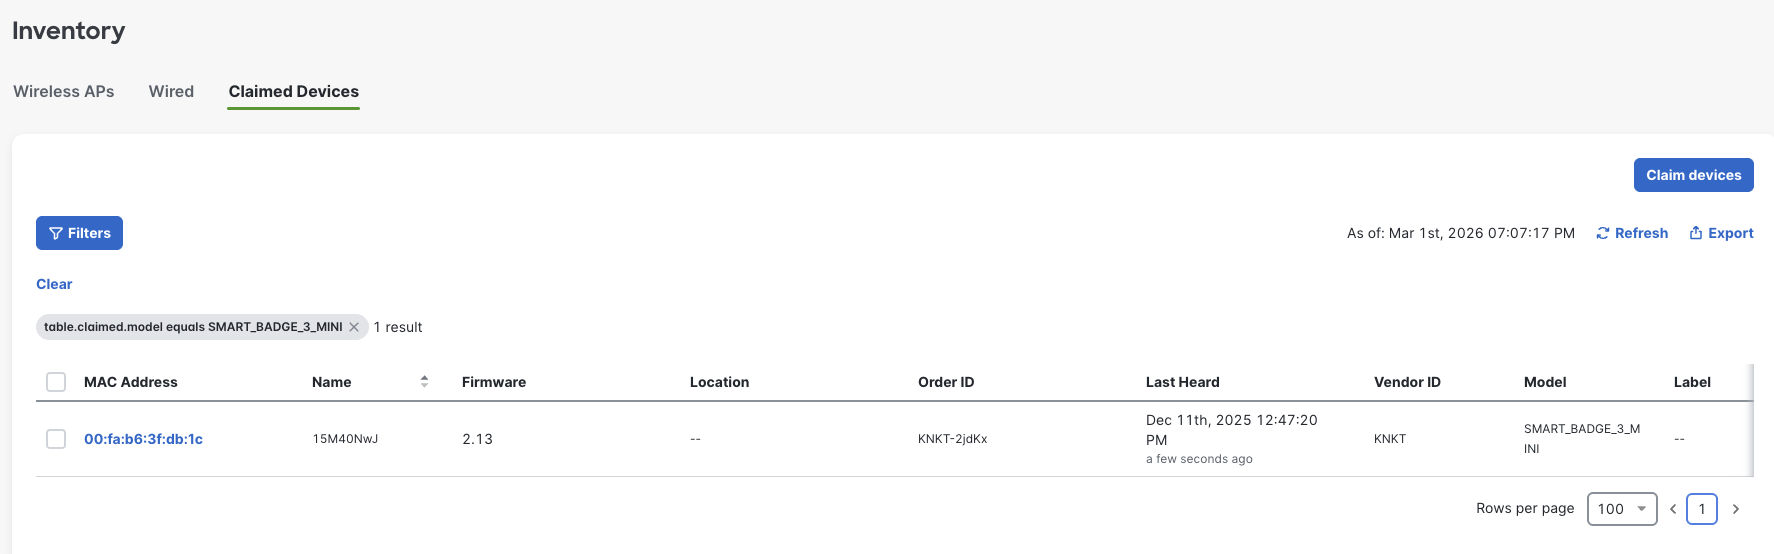Click the Name column sort arrows
1774x554 pixels.
point(424,382)
